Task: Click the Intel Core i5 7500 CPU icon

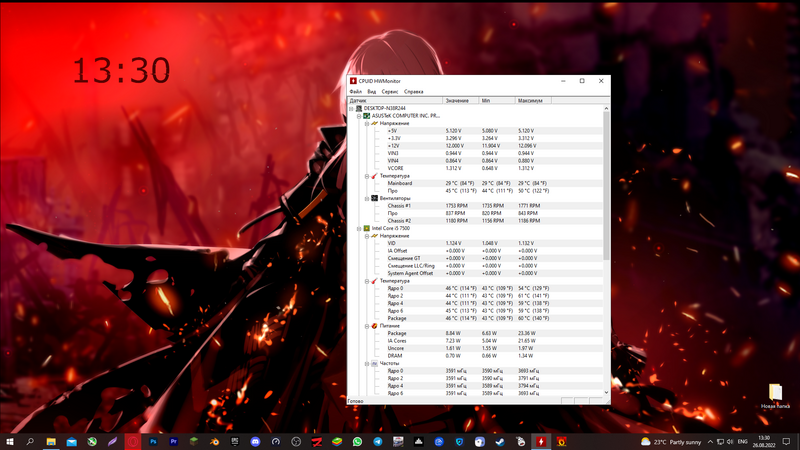Action: pos(367,228)
